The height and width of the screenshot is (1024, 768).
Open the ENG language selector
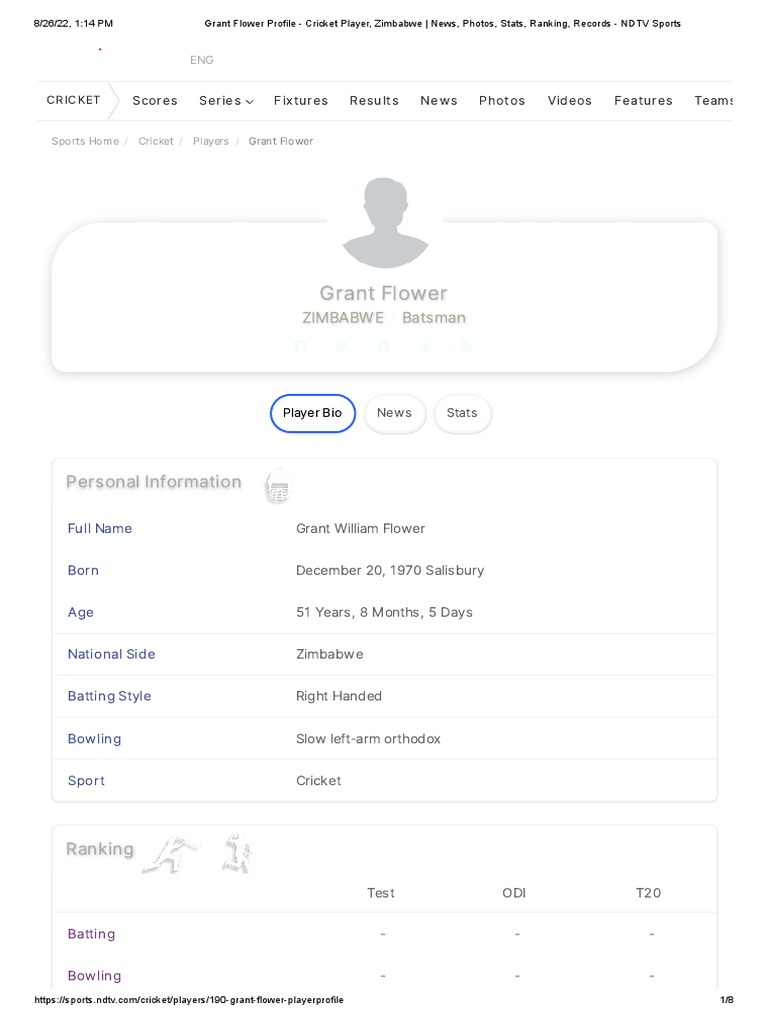[202, 60]
